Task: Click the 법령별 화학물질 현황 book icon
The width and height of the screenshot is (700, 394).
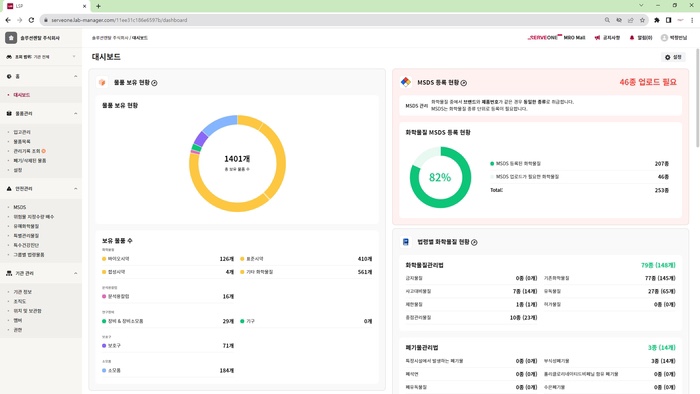Action: coord(406,242)
